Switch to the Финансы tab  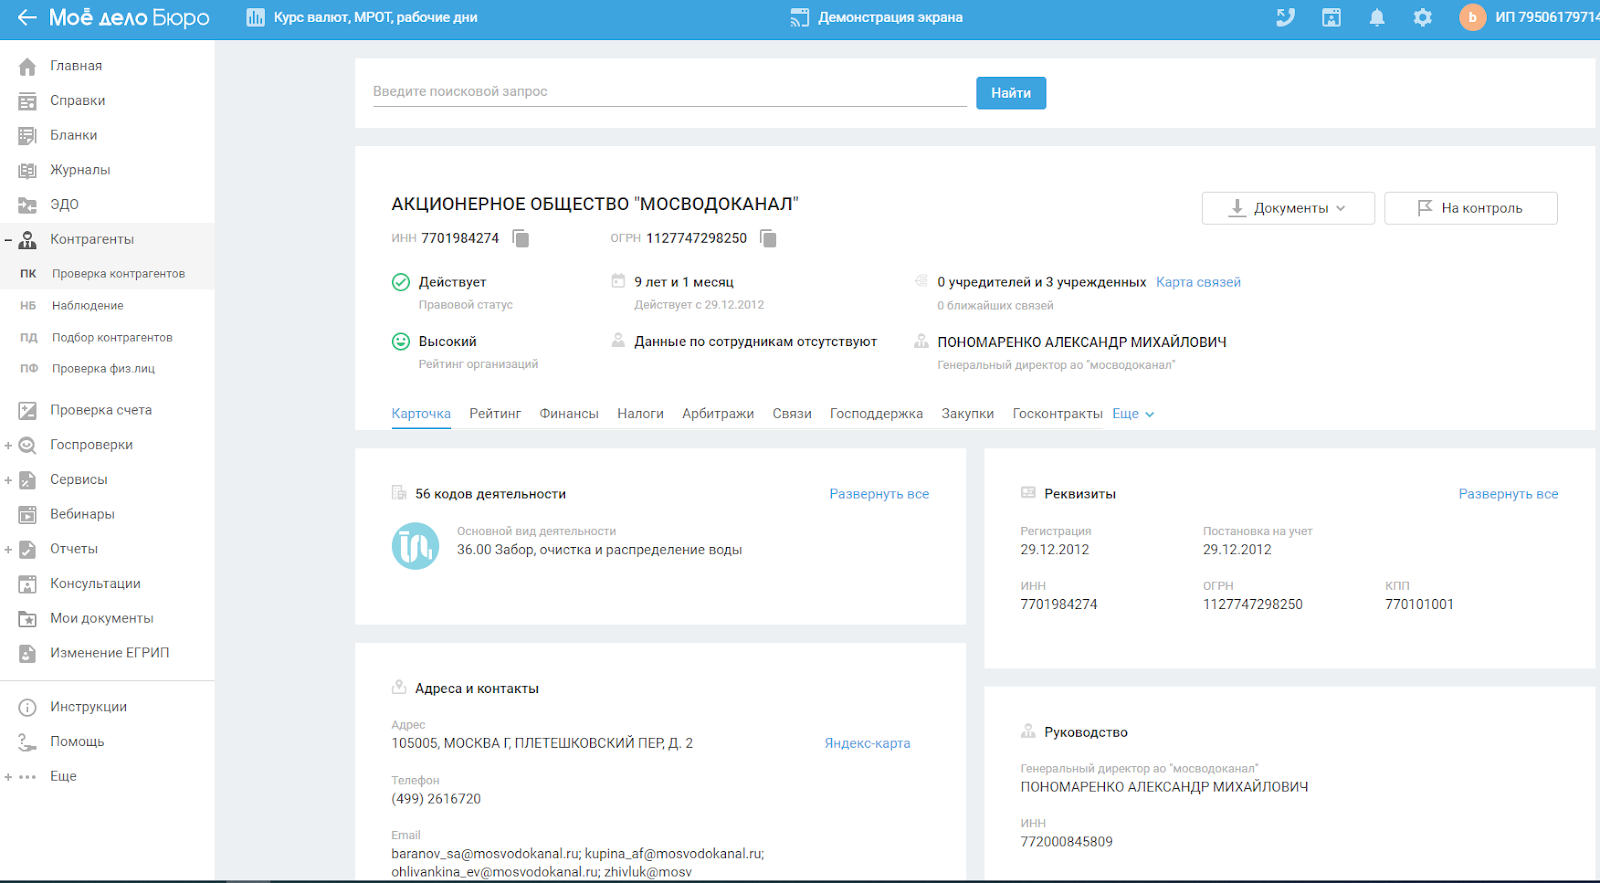point(569,414)
